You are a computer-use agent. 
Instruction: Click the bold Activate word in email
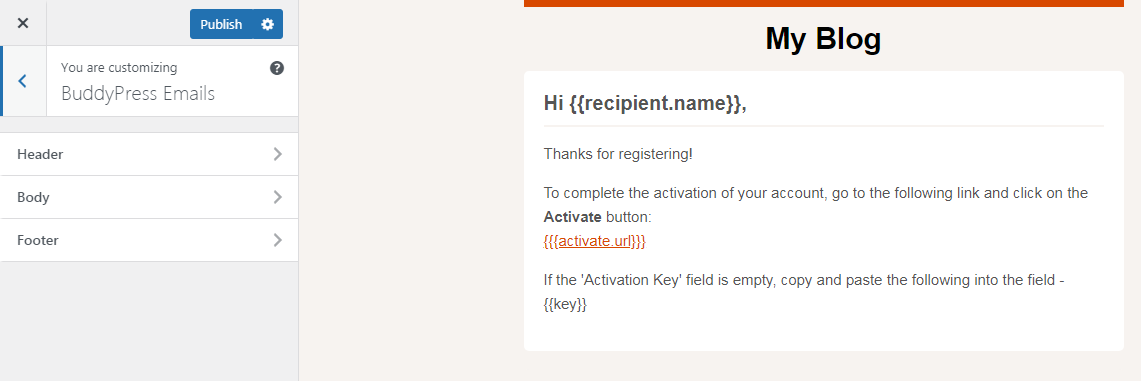[573, 217]
